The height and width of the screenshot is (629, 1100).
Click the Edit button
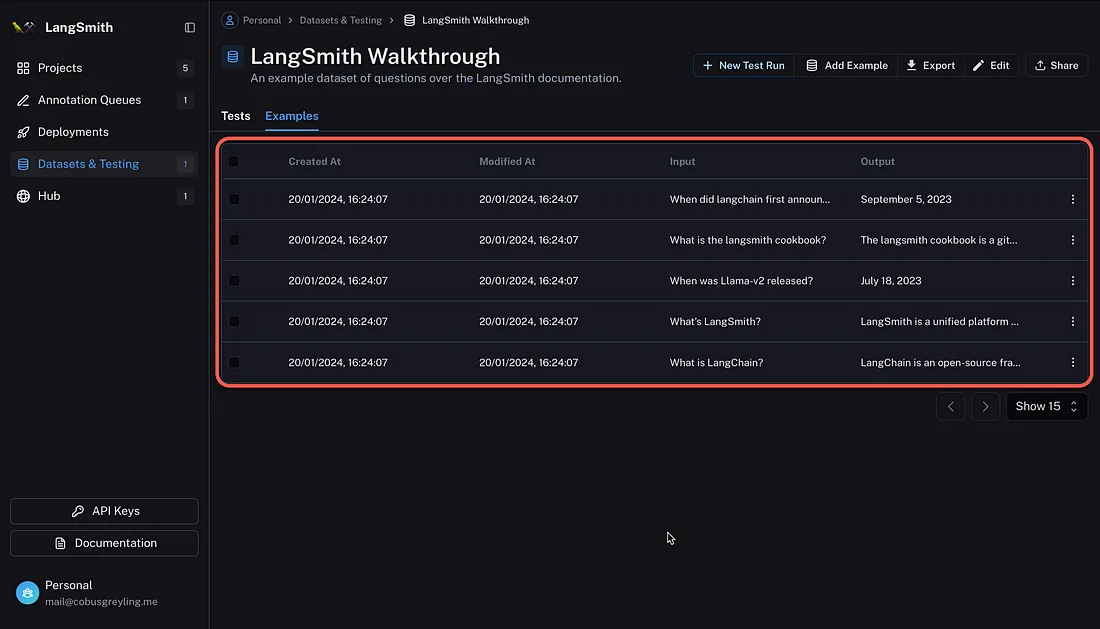pyautogui.click(x=991, y=65)
